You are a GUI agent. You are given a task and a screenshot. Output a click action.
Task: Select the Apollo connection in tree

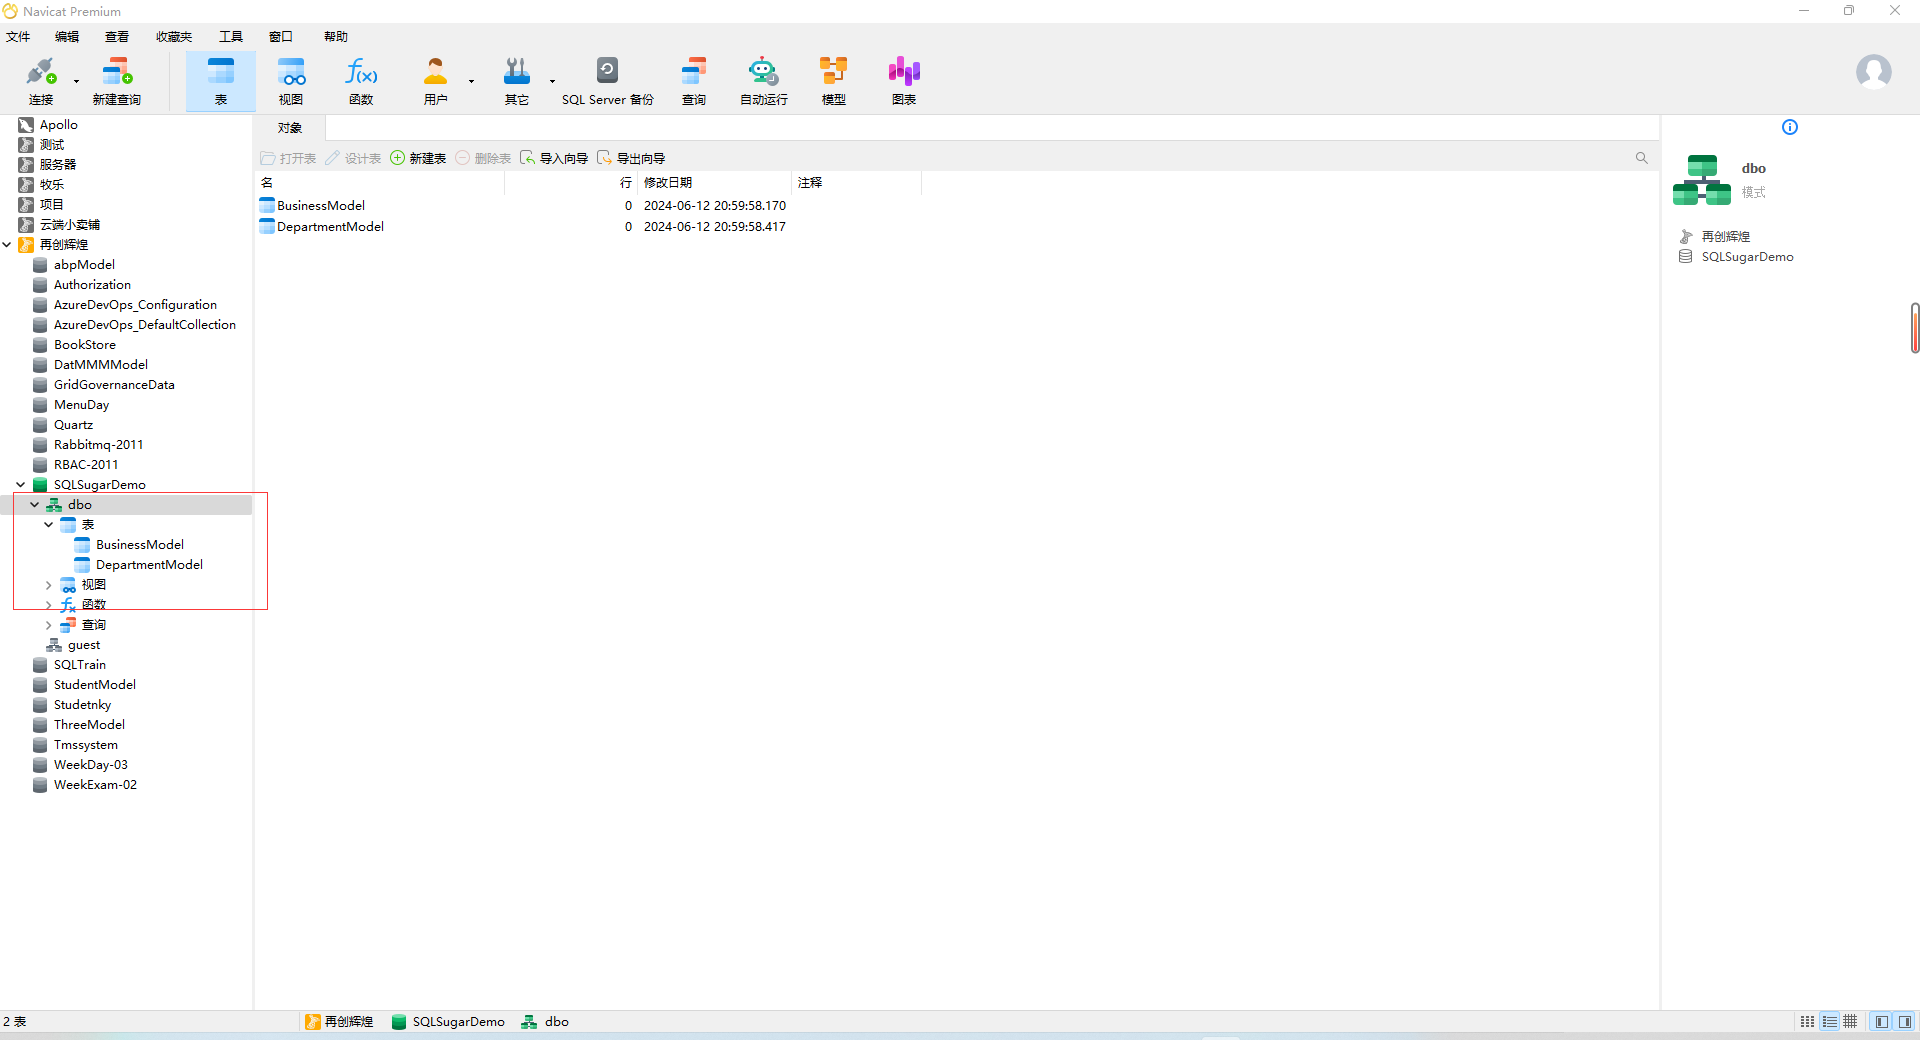pos(58,124)
